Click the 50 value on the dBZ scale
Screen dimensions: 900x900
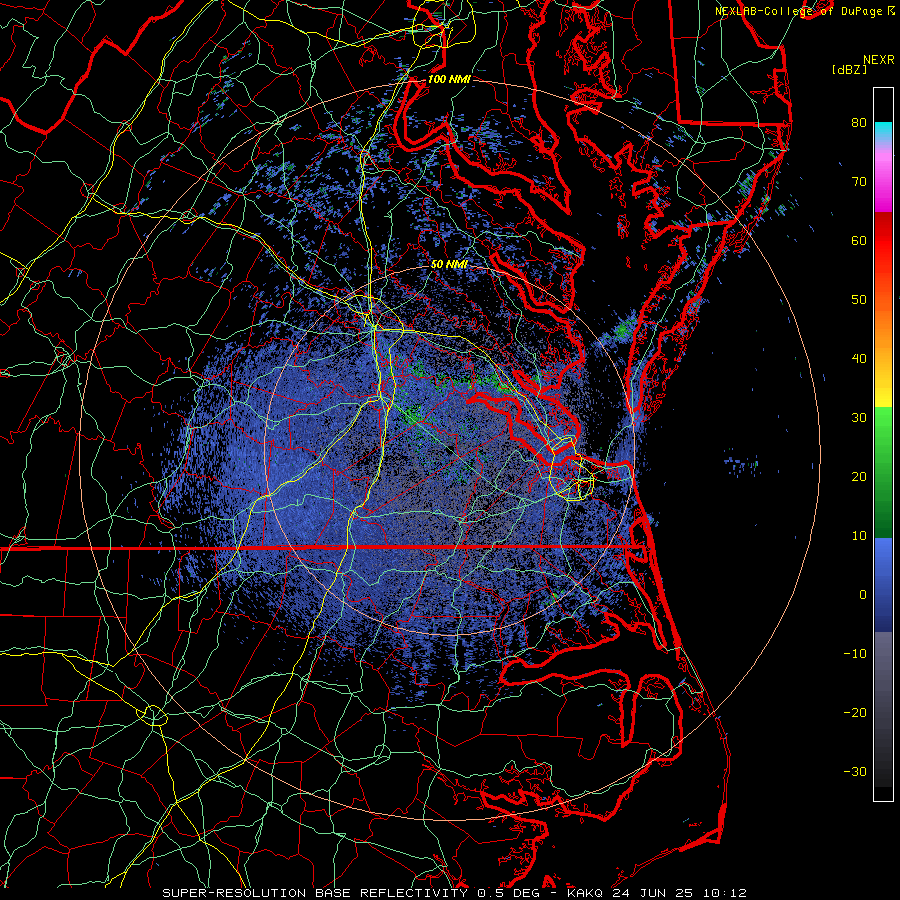click(859, 300)
